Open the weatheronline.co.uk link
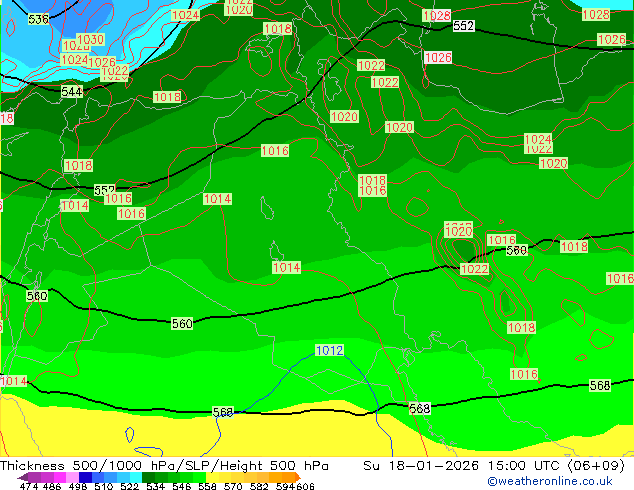The width and height of the screenshot is (634, 490). [549, 481]
